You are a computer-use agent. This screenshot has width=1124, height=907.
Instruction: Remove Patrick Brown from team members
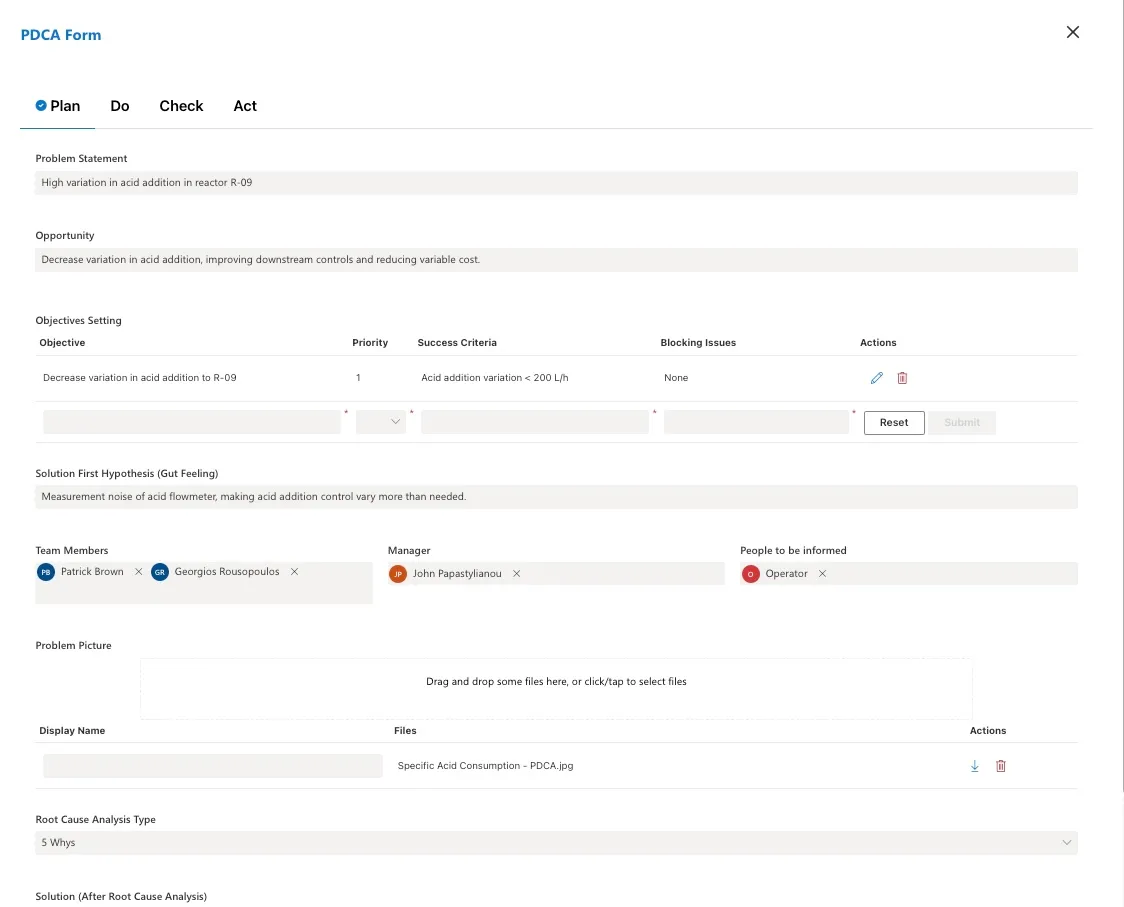(x=138, y=571)
